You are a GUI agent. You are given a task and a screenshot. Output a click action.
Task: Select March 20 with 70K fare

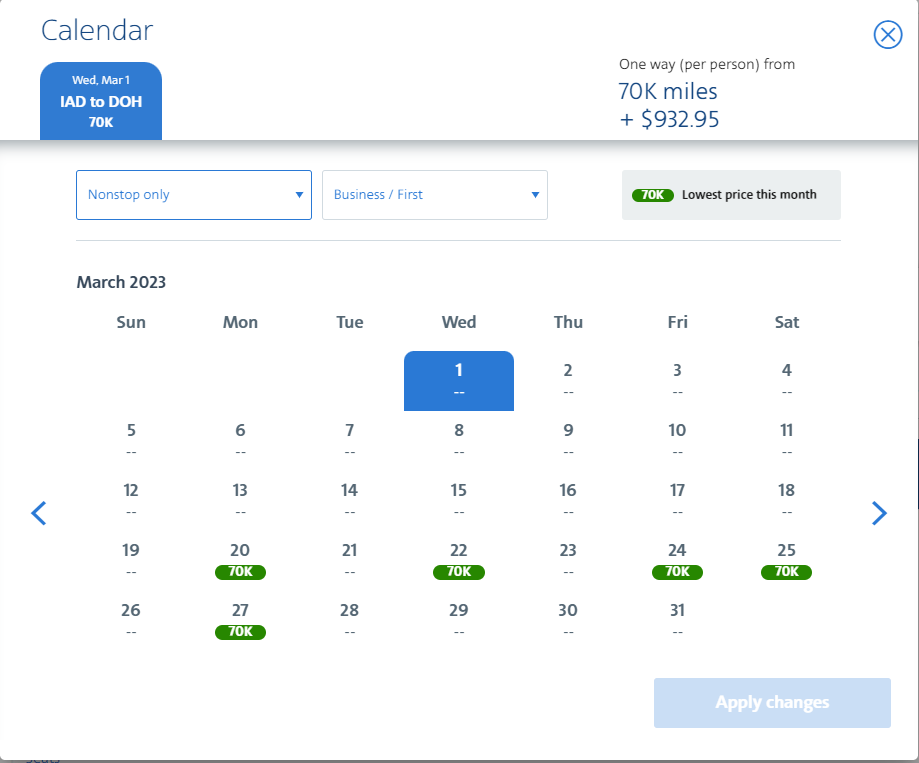(240, 560)
